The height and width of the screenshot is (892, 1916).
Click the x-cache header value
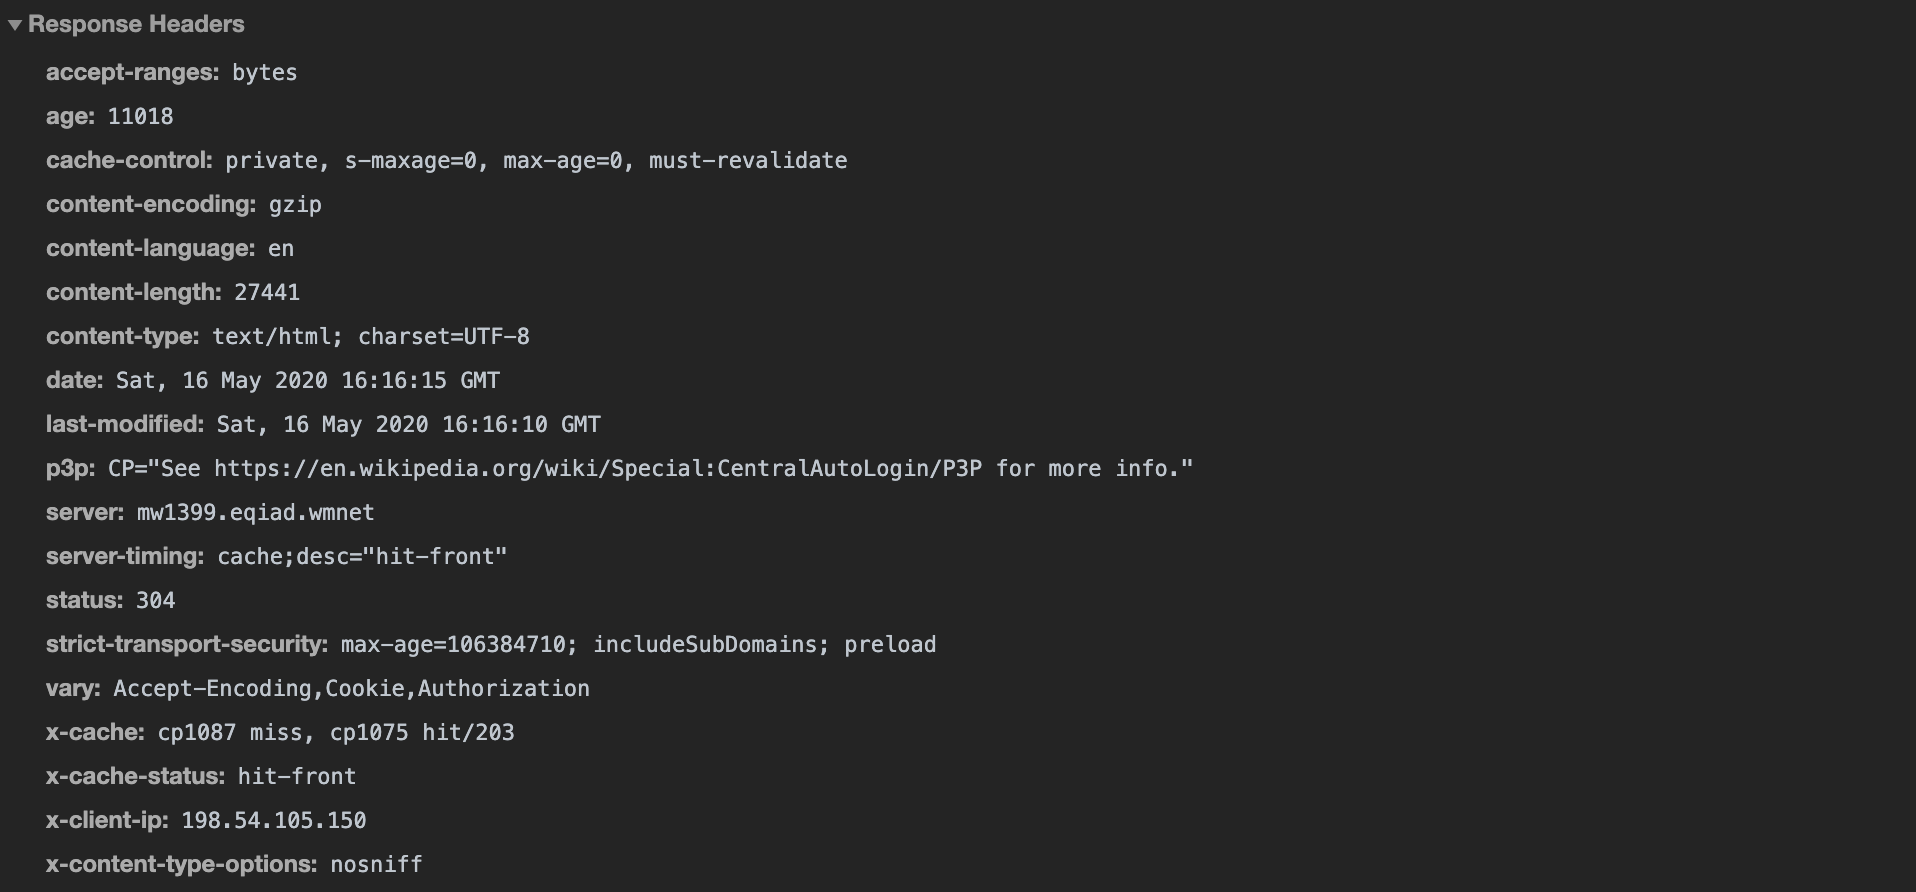click(336, 733)
